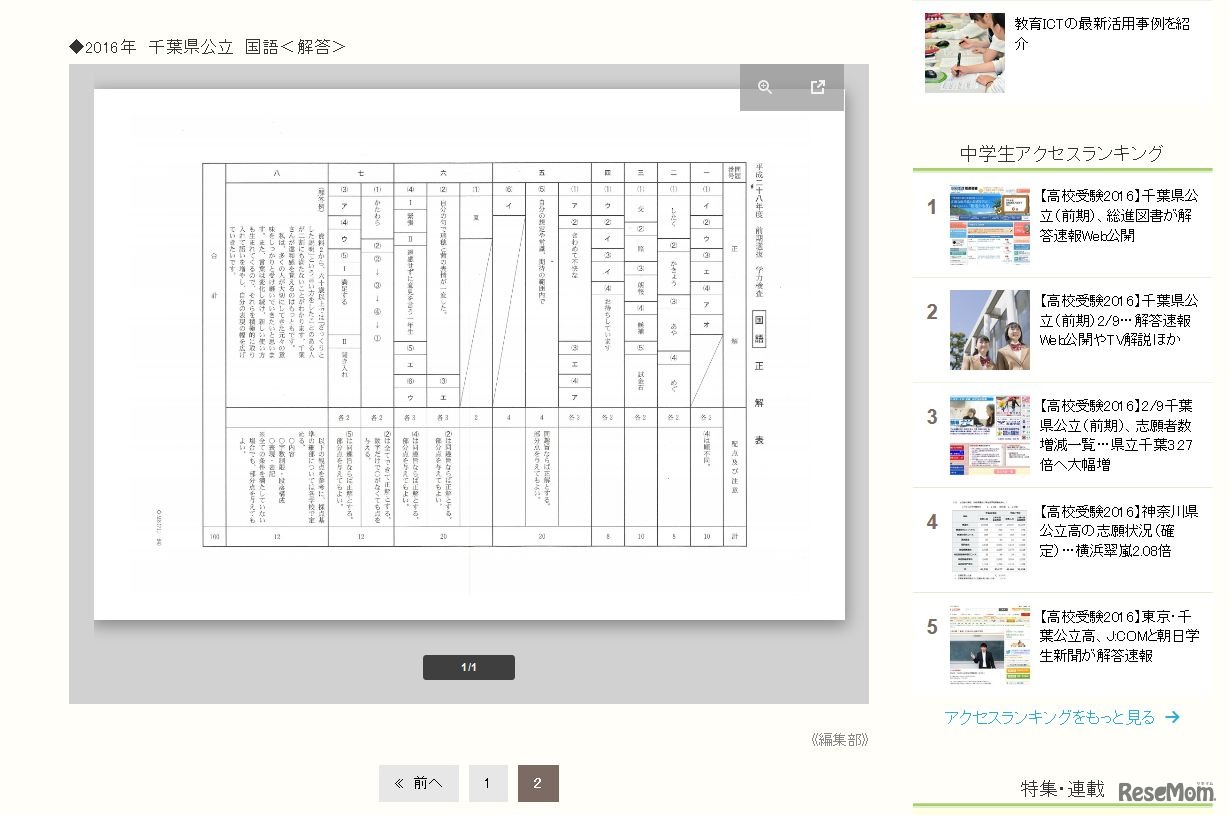Go to previous page with 前へ button

pos(418,783)
